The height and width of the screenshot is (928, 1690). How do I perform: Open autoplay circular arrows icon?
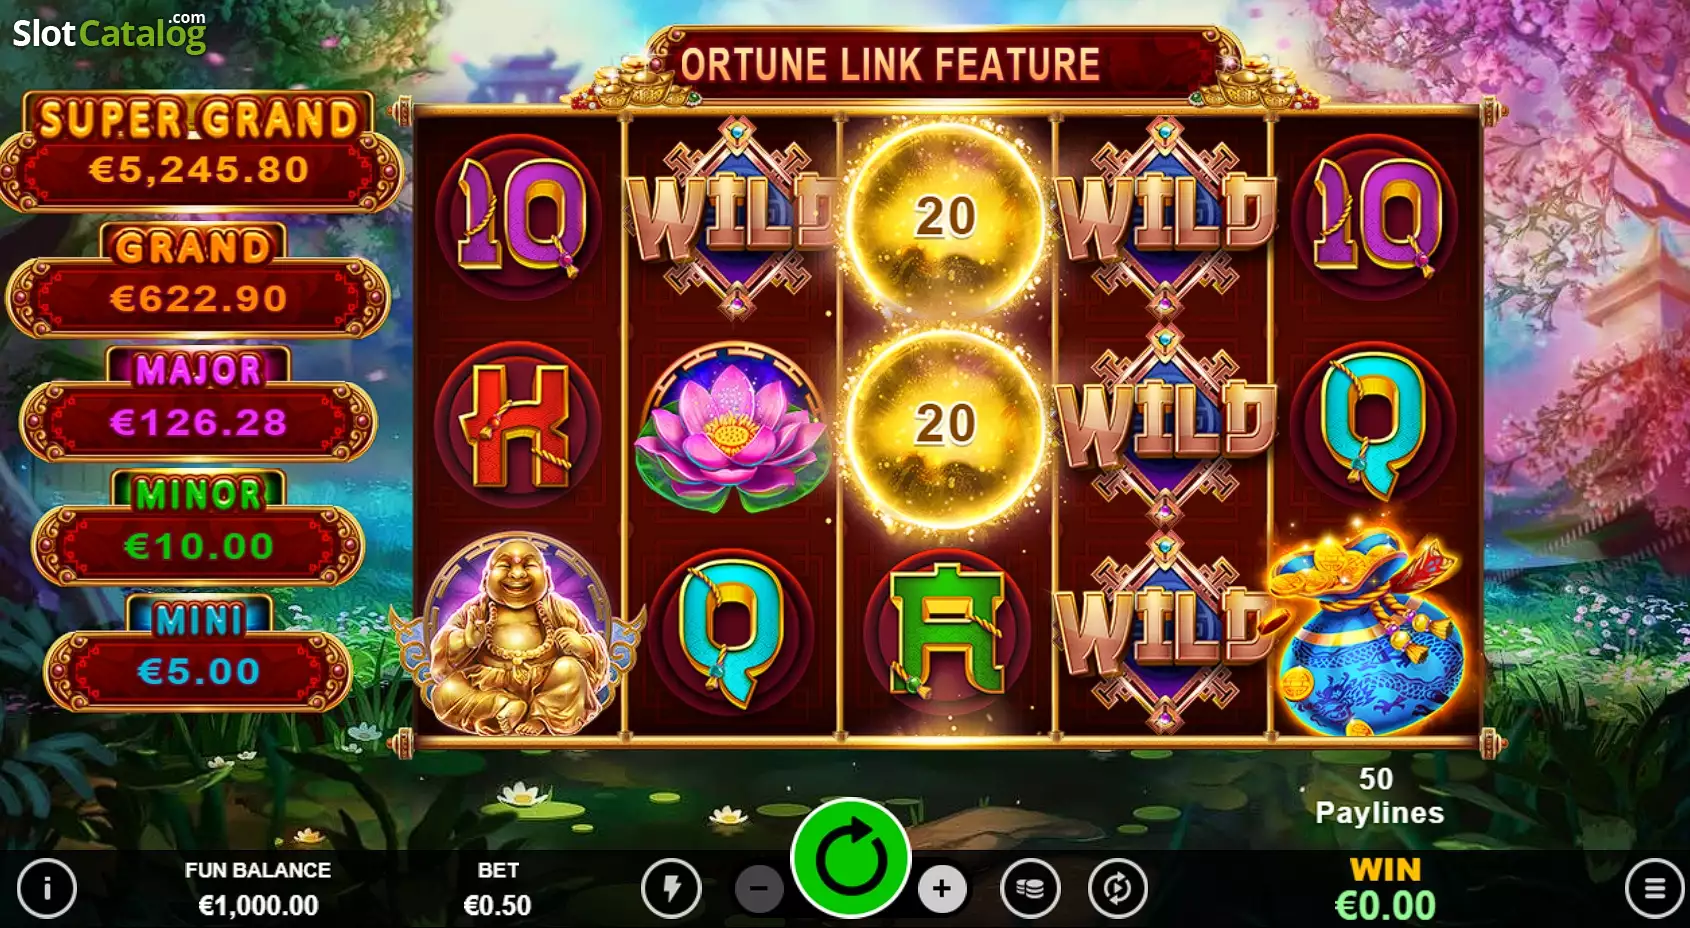pyautogui.click(x=1118, y=887)
